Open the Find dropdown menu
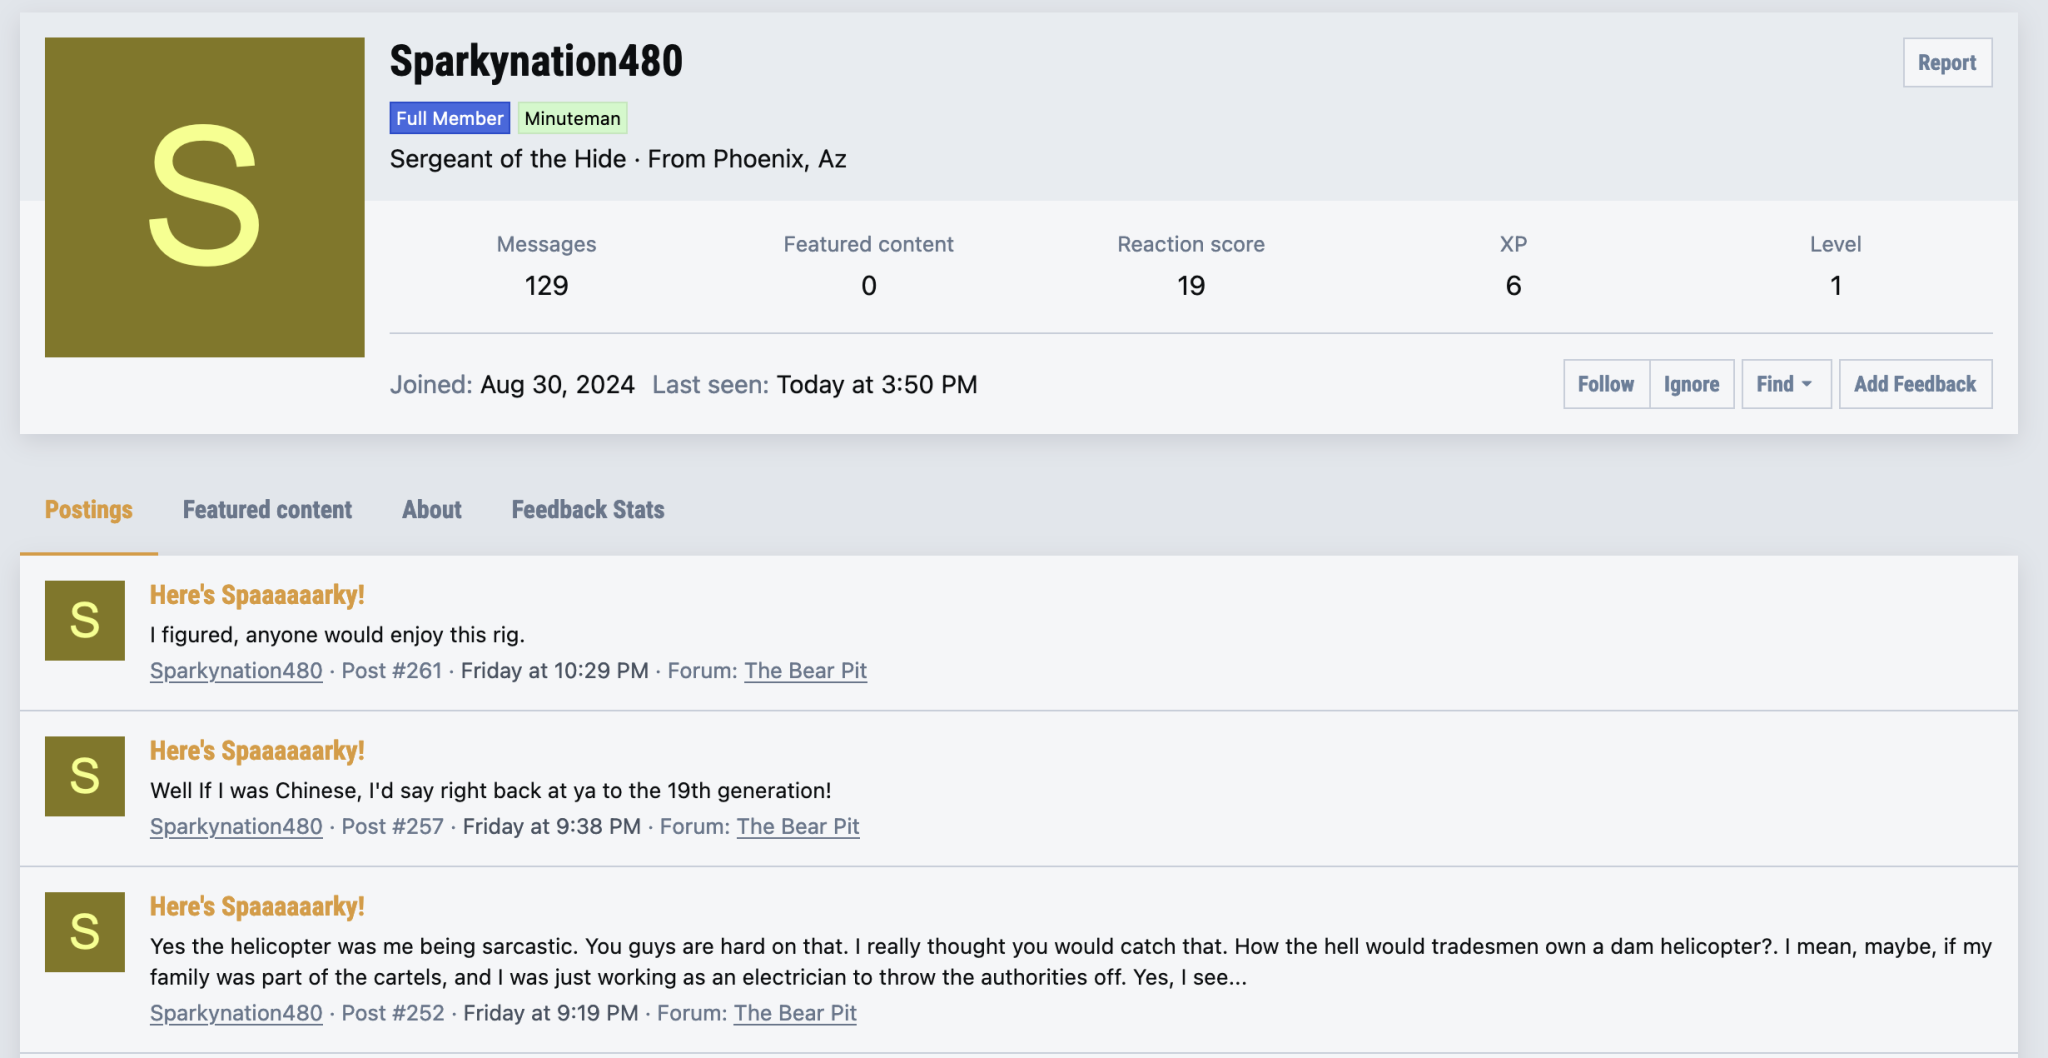Screen dimensions: 2048x1058 coord(1785,384)
